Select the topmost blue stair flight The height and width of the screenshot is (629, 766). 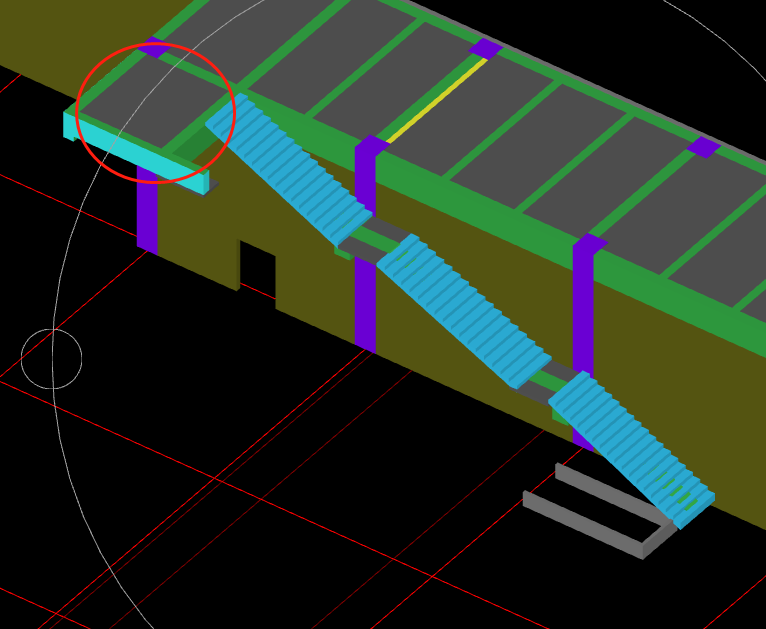289,168
